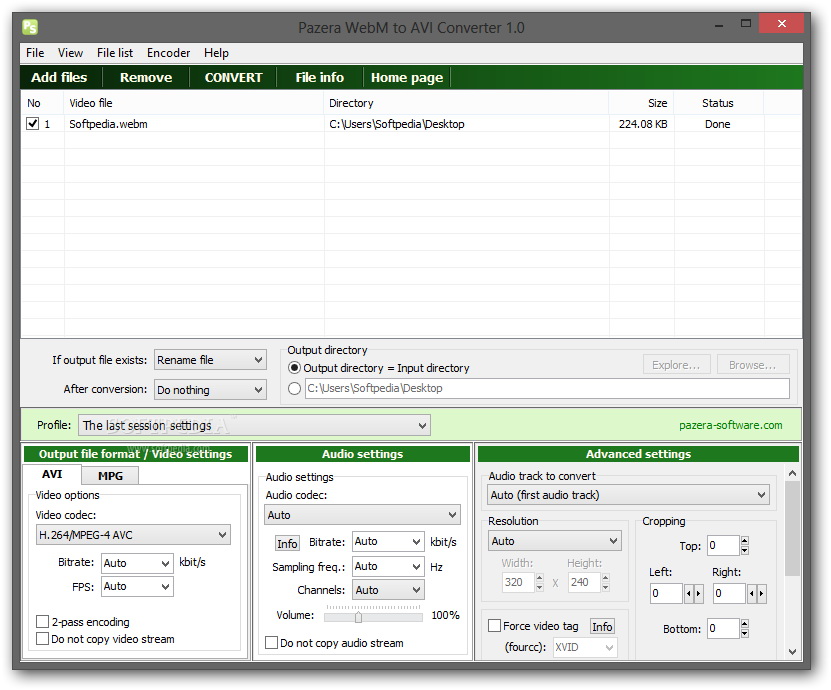Open the After conversion dropdown
This screenshot has height=690, width=831.
(210, 390)
